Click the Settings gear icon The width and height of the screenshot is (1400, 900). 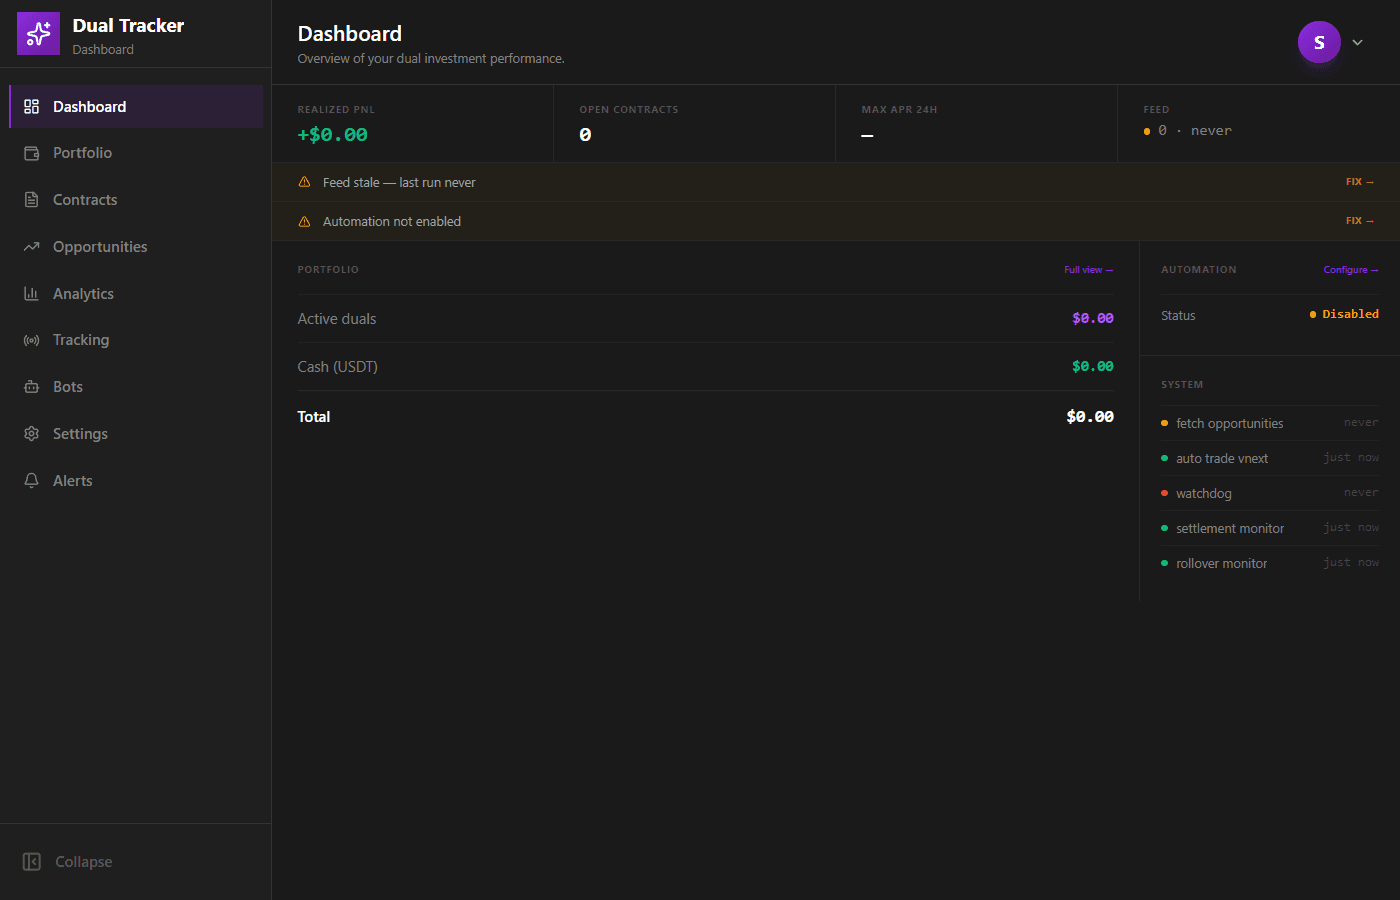(31, 434)
